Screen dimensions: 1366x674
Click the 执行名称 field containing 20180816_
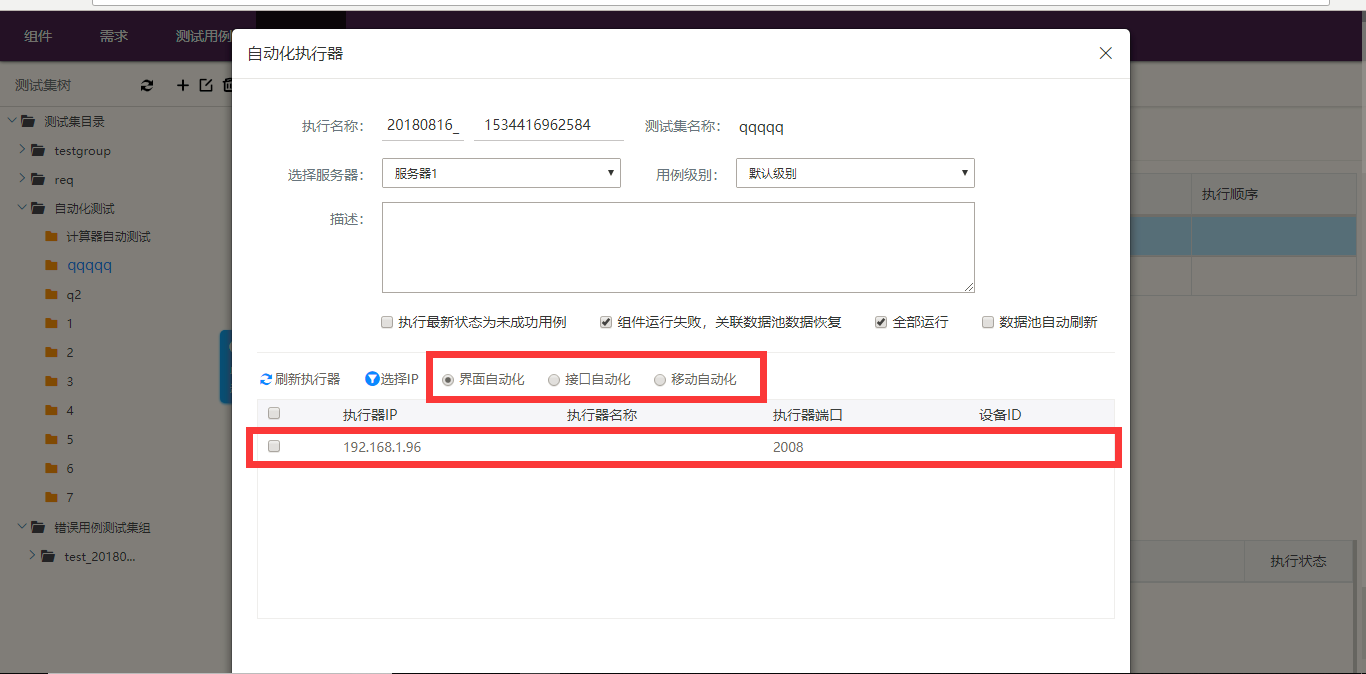(423, 126)
